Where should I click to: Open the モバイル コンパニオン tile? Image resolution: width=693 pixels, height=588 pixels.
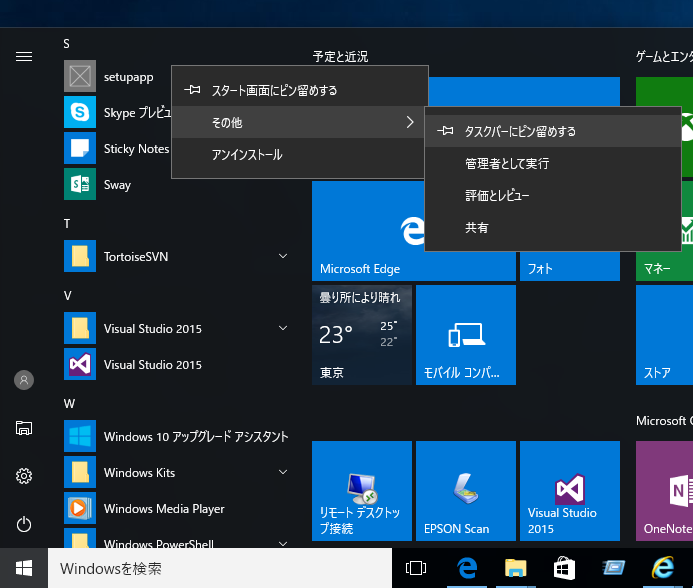[x=466, y=335]
